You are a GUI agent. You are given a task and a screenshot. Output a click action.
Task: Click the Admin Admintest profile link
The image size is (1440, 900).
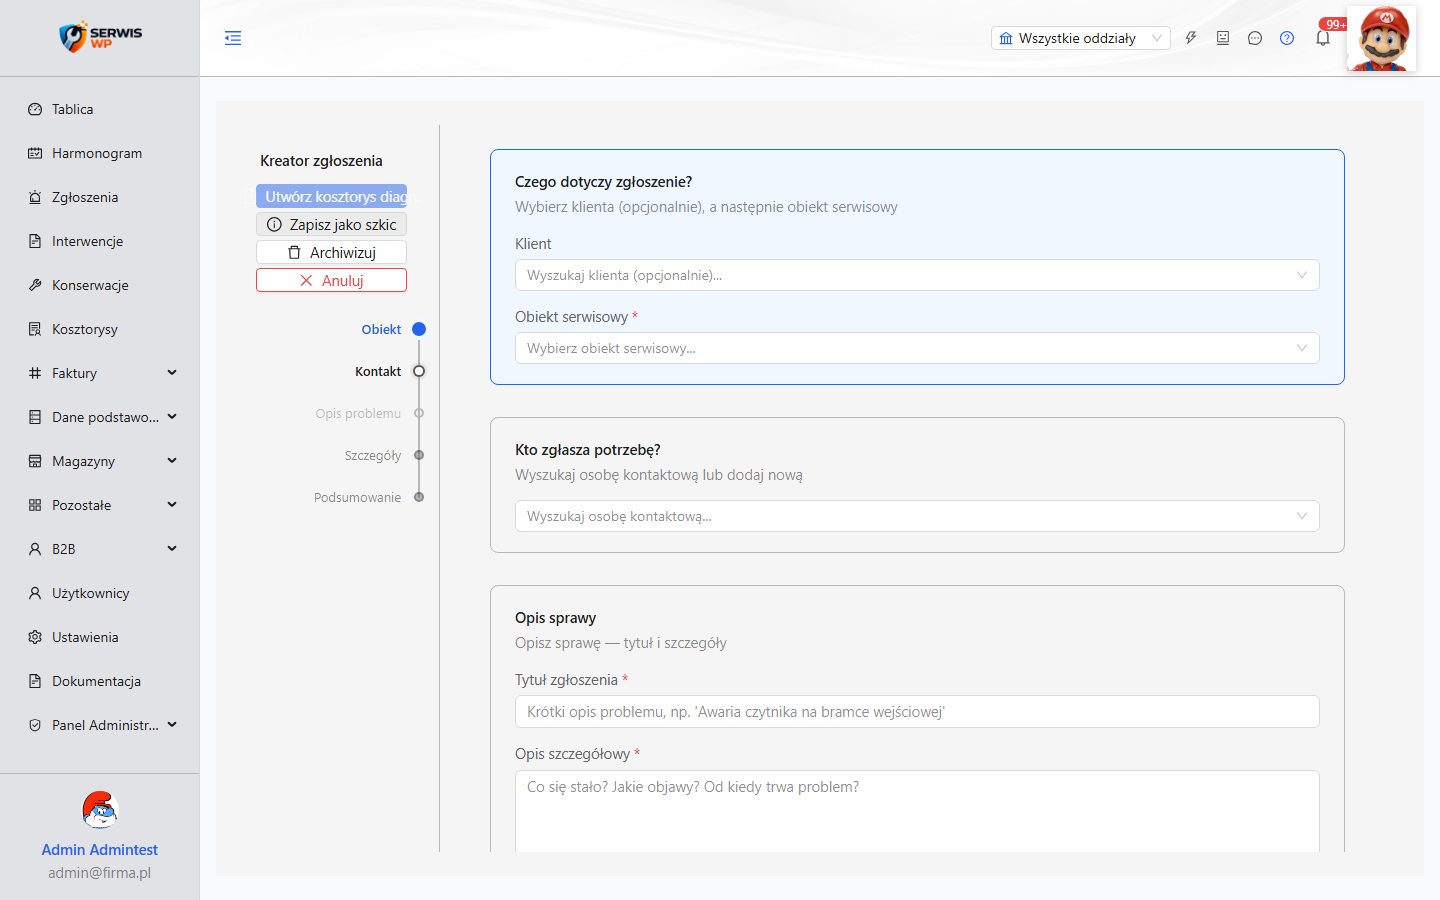[100, 849]
